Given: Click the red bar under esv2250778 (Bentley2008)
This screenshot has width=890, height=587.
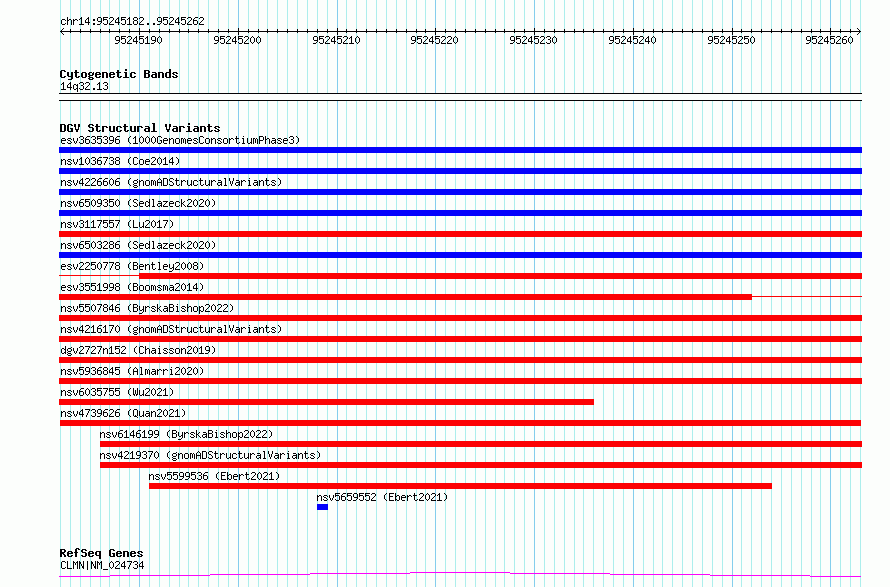Looking at the screenshot, I should tap(501, 276).
